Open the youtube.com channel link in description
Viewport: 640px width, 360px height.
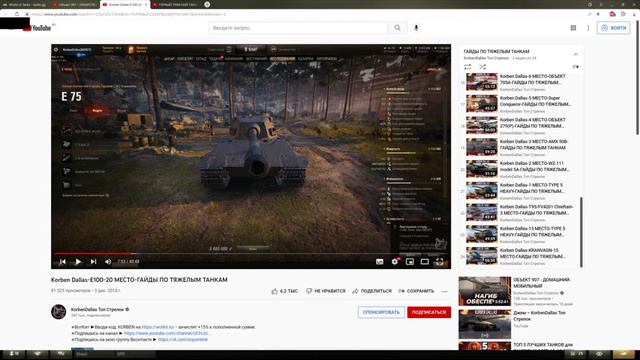point(167,333)
